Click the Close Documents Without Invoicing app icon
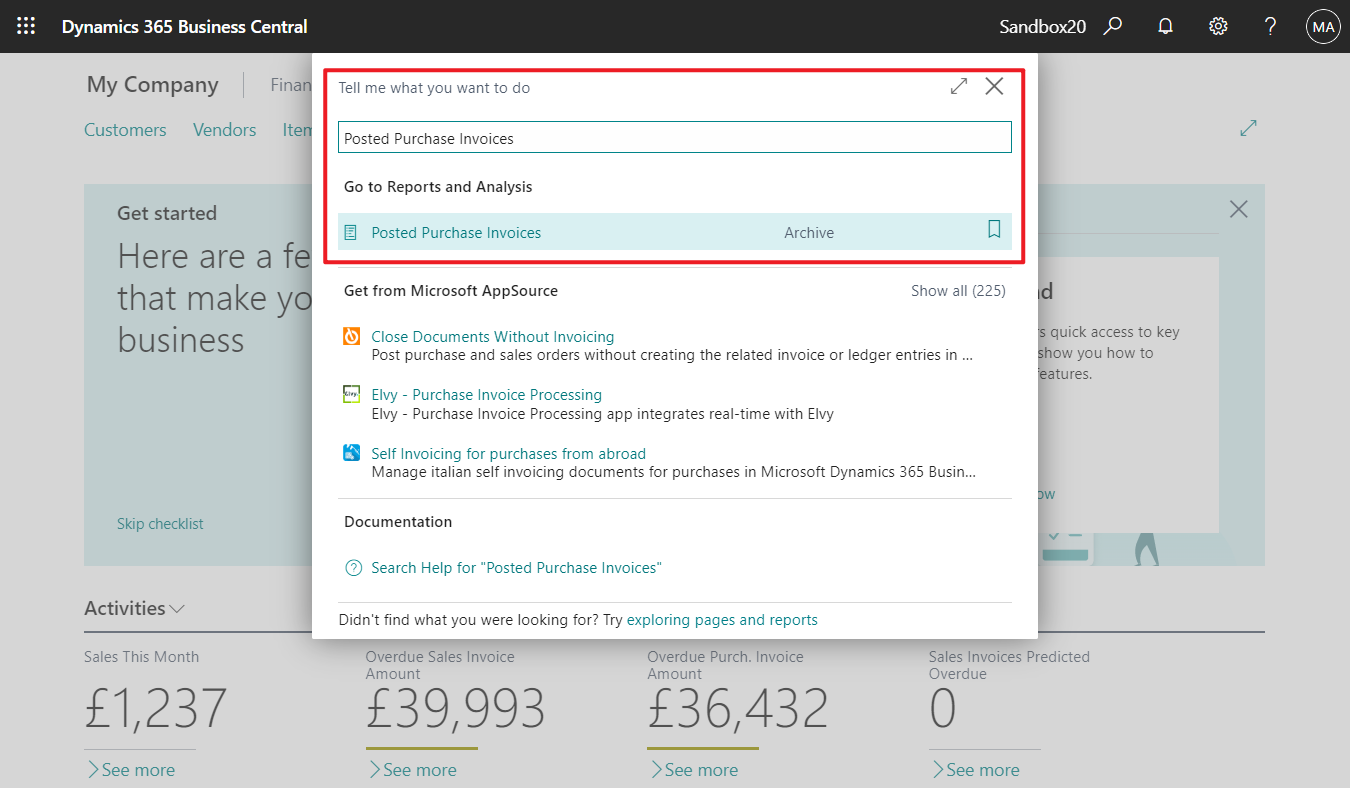This screenshot has width=1350, height=788. click(351, 336)
